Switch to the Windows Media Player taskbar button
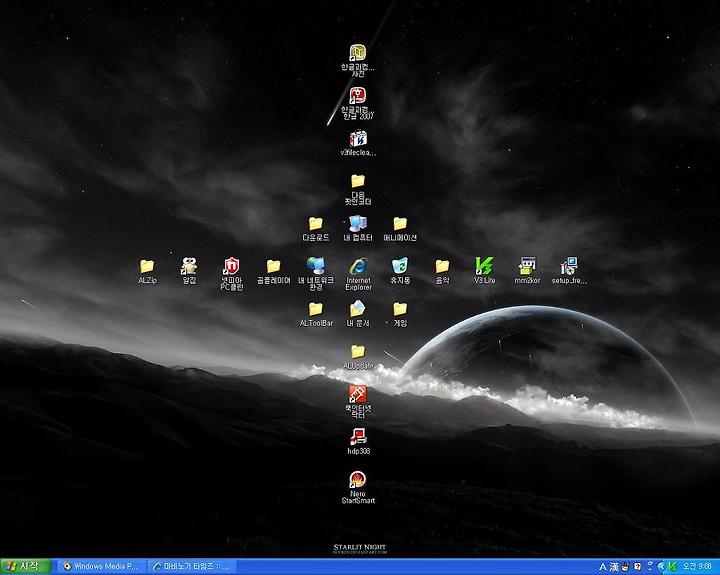 [101, 567]
